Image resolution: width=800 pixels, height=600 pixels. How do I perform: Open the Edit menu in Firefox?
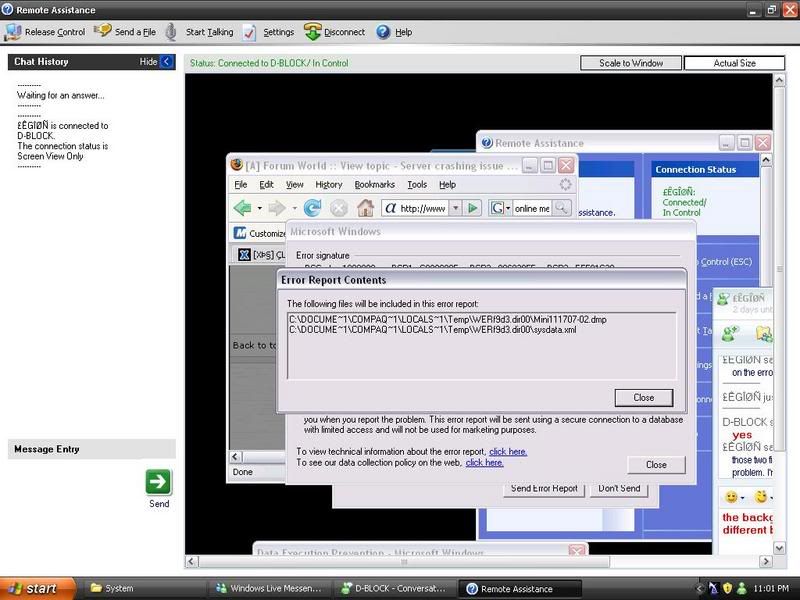[x=266, y=185]
